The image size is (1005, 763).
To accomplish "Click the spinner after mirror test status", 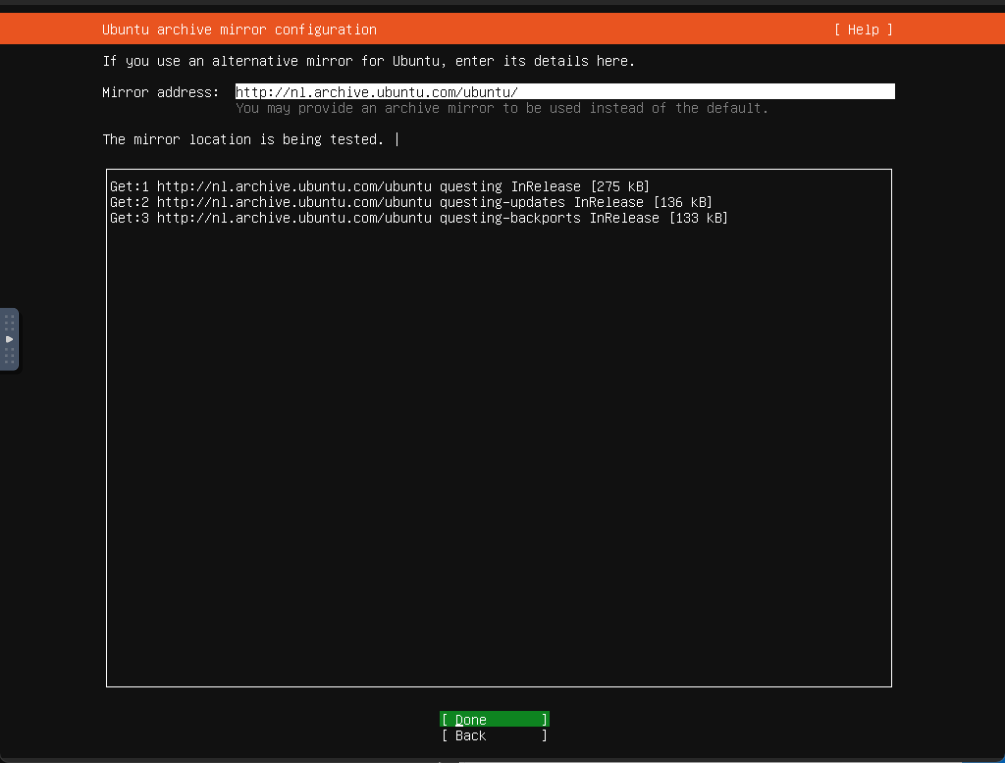I will (397, 140).
